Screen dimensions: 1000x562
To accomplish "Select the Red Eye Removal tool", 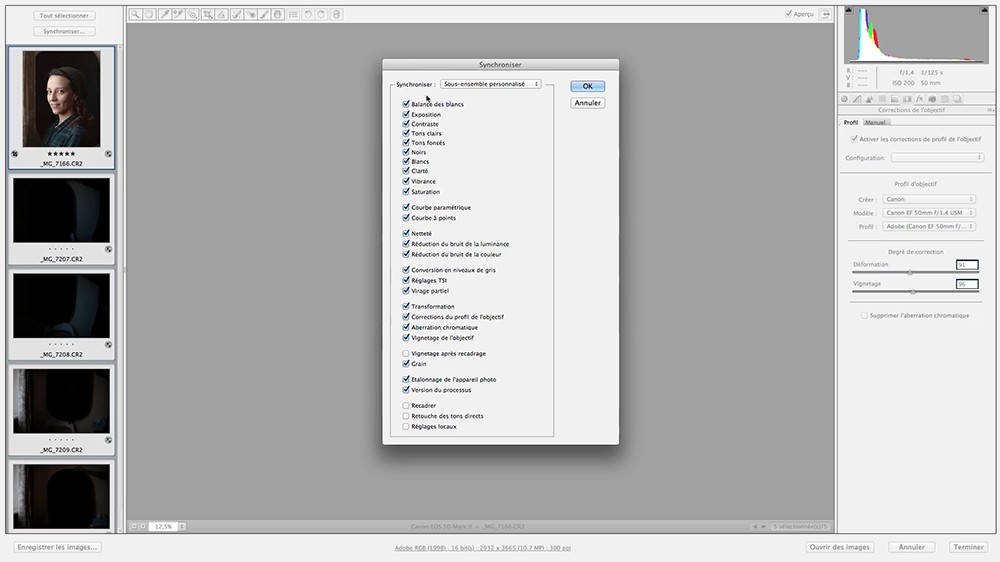I will coord(251,14).
